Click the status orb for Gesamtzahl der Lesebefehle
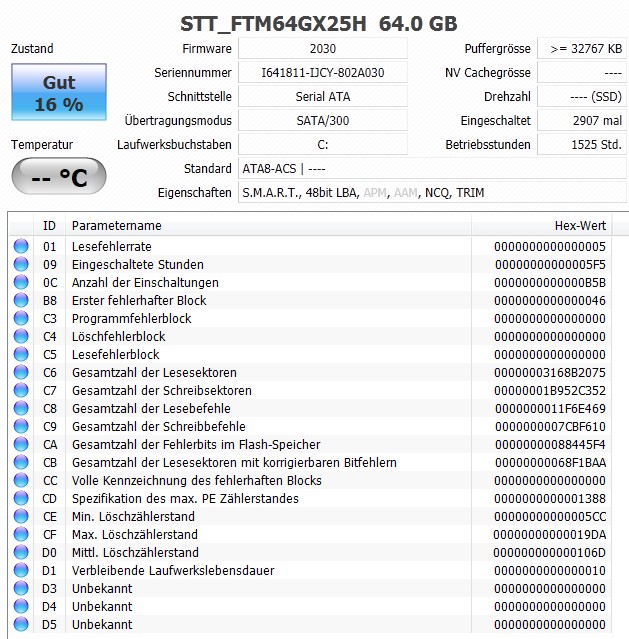629x639 pixels. pos(21,408)
